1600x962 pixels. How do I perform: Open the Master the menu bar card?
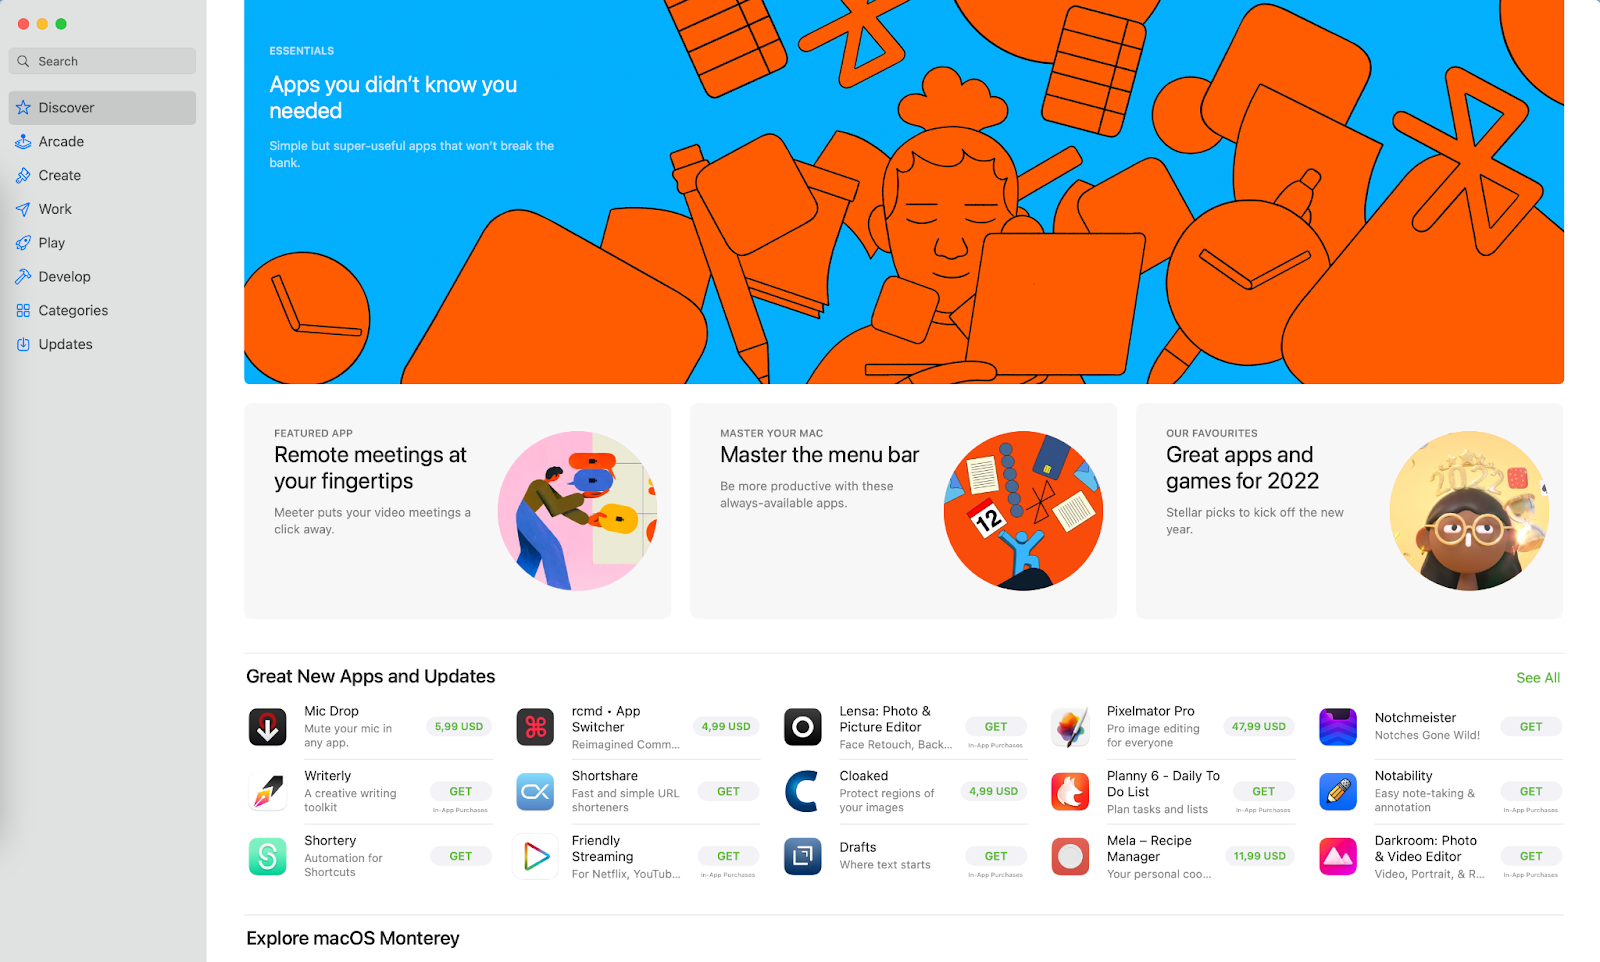903,511
